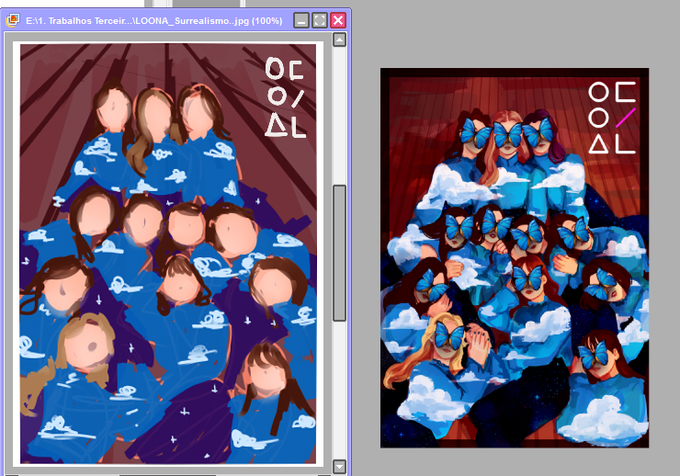Close the LOONA_Surrealismo image window
This screenshot has width=680, height=476.
coord(338,20)
